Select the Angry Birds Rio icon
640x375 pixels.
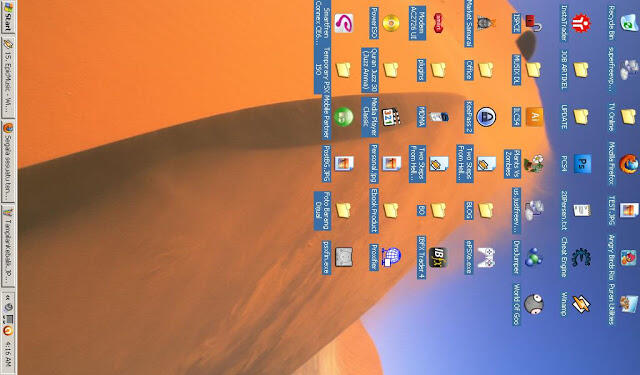point(629,257)
